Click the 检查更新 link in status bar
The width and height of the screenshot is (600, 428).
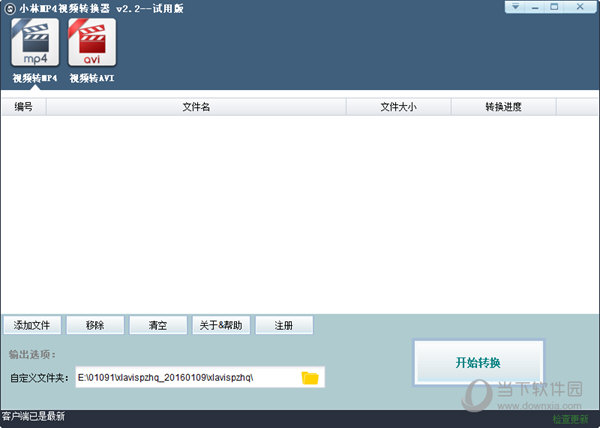click(570, 419)
